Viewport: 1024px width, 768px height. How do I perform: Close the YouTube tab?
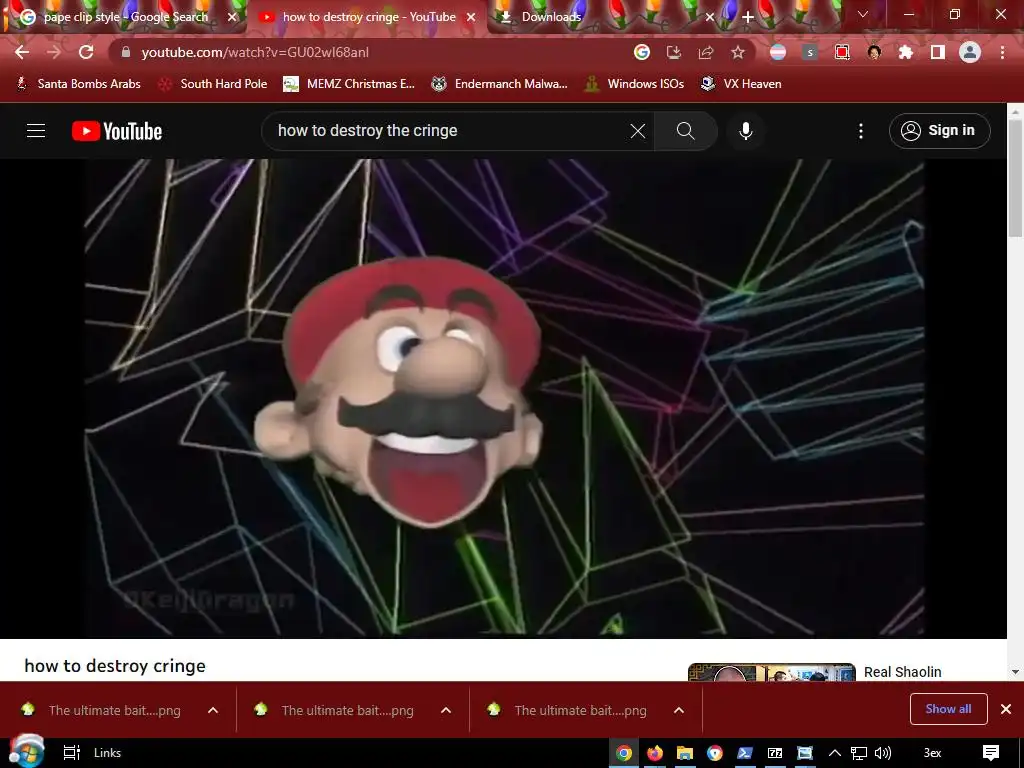point(471,17)
